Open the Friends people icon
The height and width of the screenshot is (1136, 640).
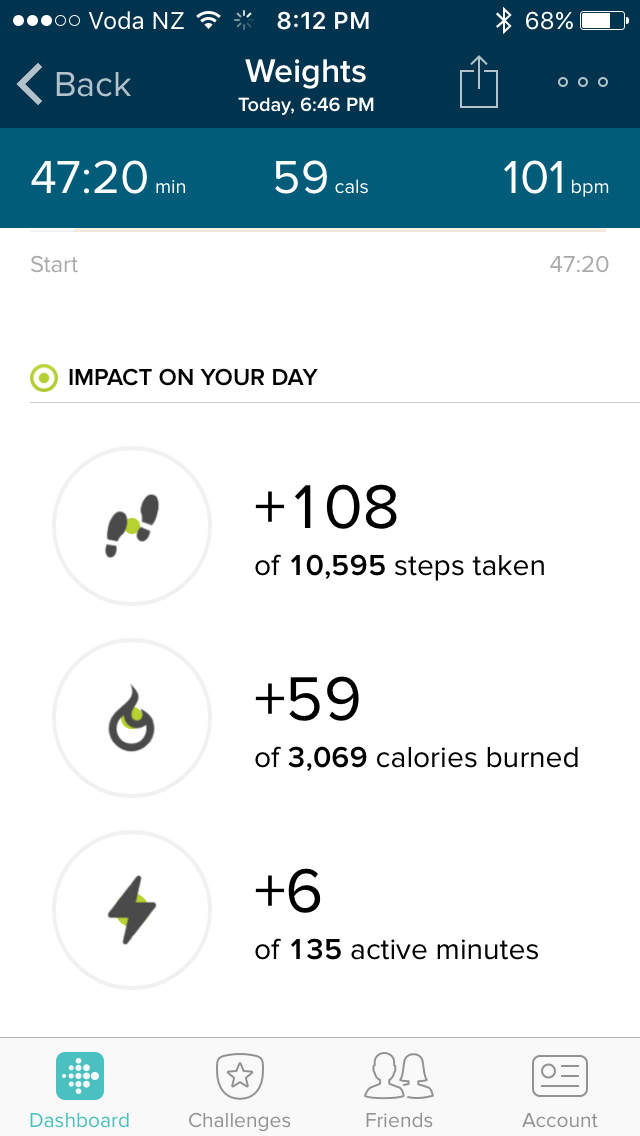click(399, 1077)
